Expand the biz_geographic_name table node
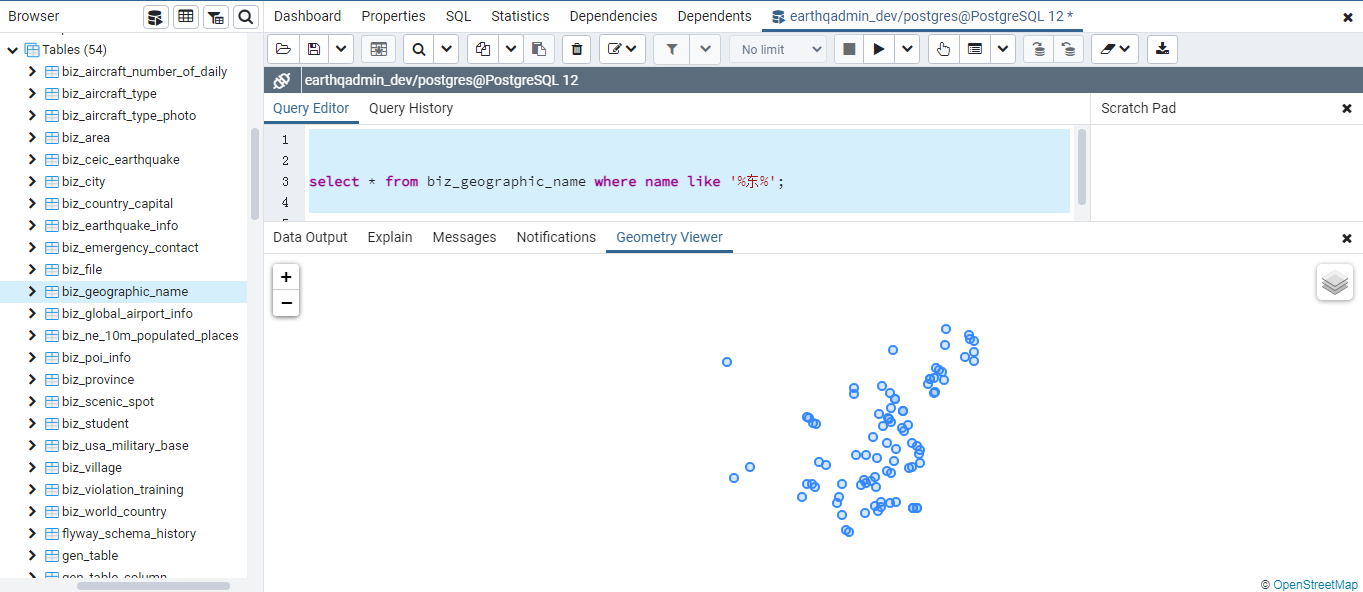This screenshot has height=592, width=1363. (x=32, y=292)
